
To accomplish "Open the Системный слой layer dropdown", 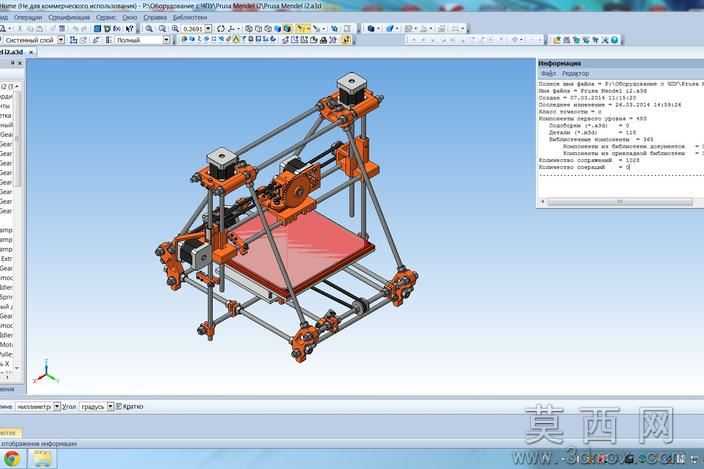I will pos(61,40).
